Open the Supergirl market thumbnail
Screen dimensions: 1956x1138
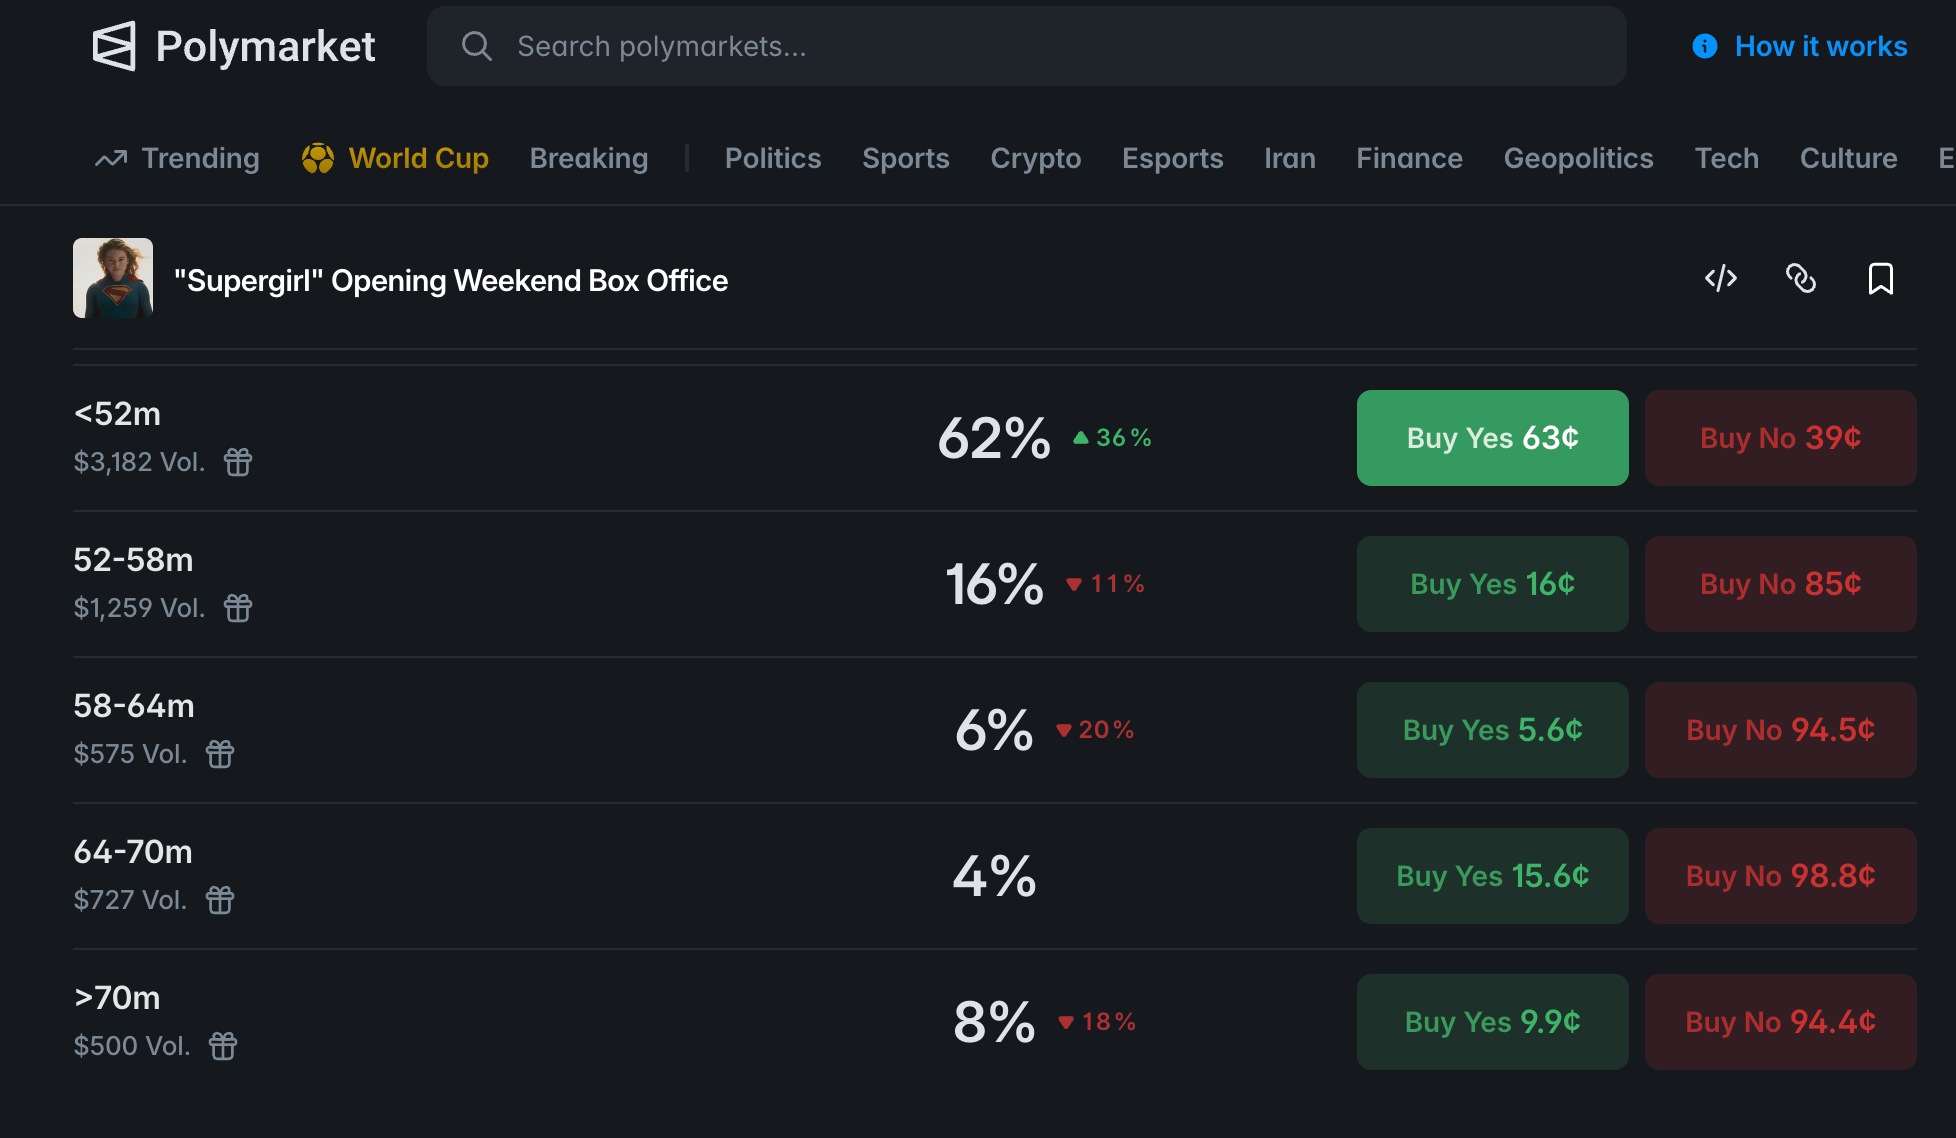coord(113,278)
